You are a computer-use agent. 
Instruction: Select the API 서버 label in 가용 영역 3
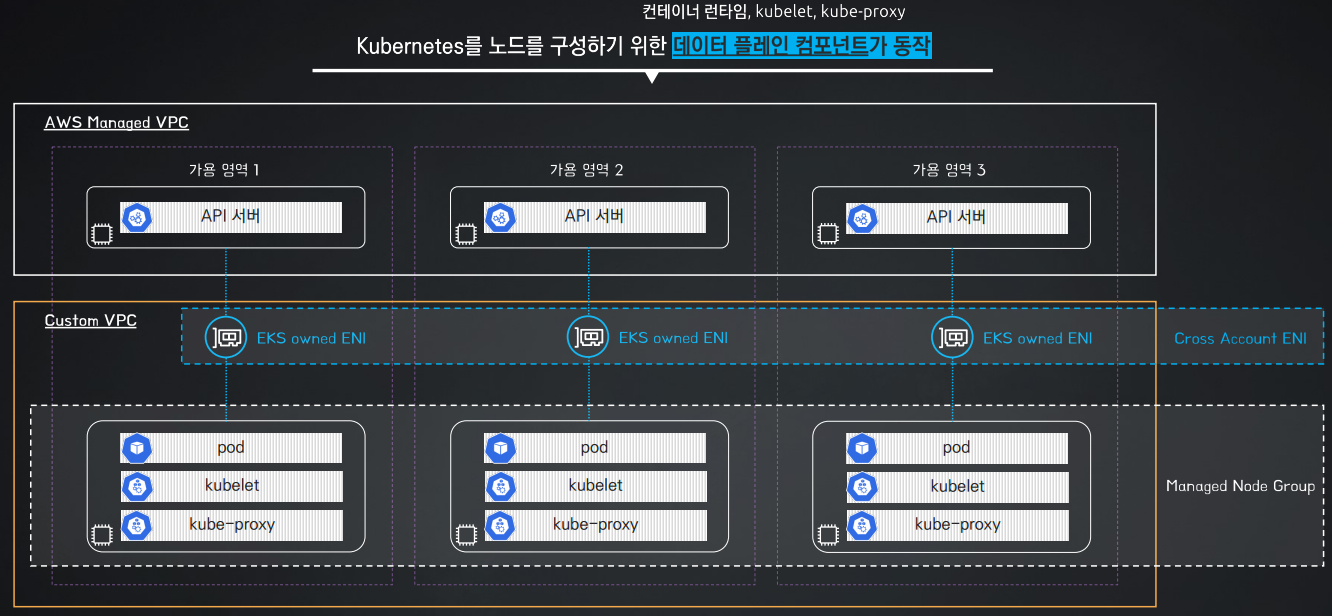pyautogui.click(x=957, y=216)
